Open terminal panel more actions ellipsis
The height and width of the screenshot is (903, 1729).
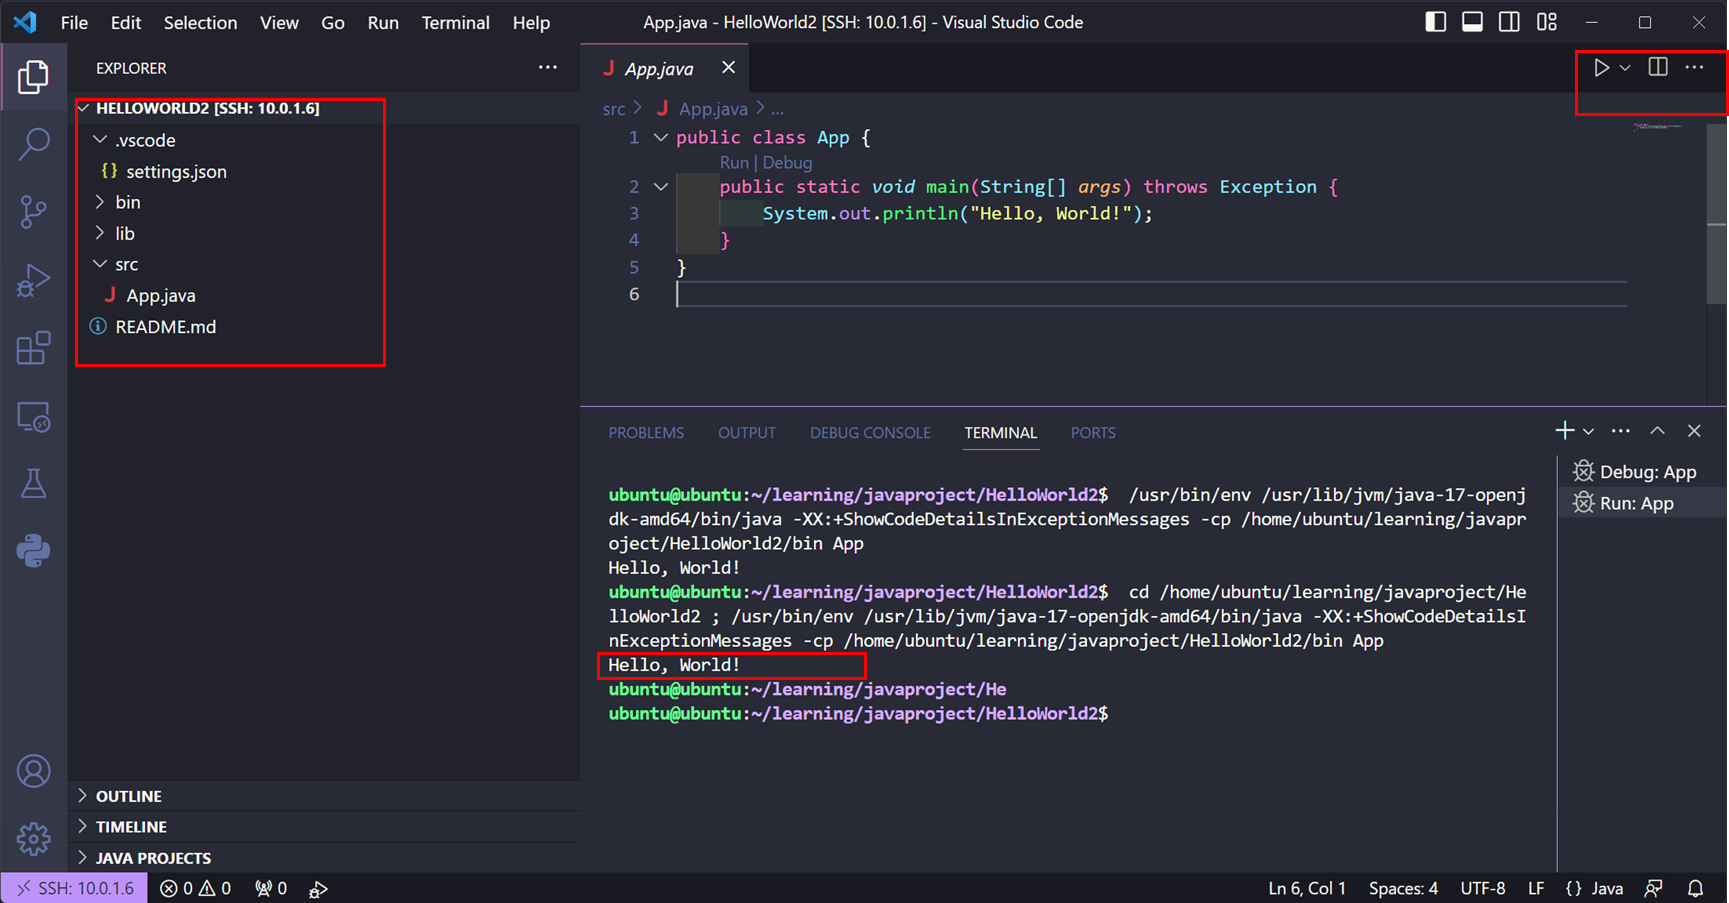[1621, 431]
